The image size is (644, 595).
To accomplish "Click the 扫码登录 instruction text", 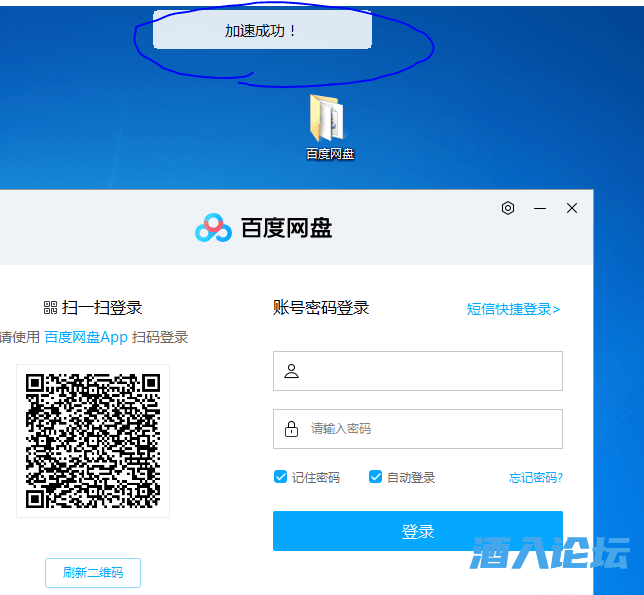I will click(160, 337).
